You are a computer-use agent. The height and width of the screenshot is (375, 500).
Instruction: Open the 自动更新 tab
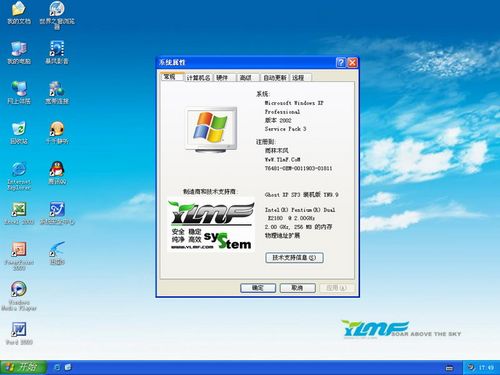click(275, 78)
